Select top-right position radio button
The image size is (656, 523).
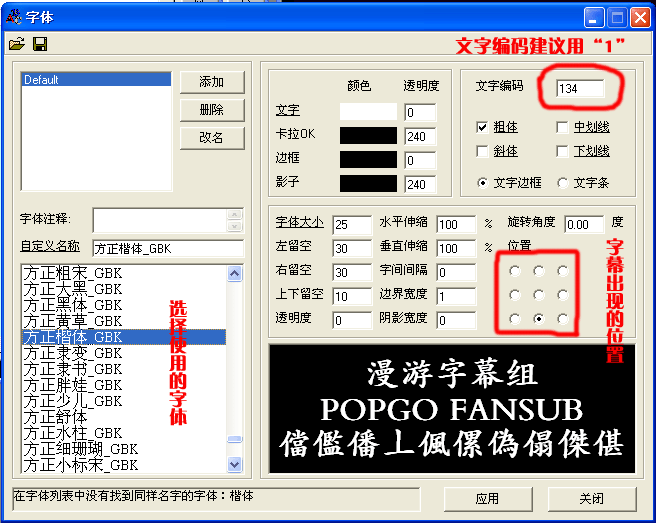coord(563,271)
